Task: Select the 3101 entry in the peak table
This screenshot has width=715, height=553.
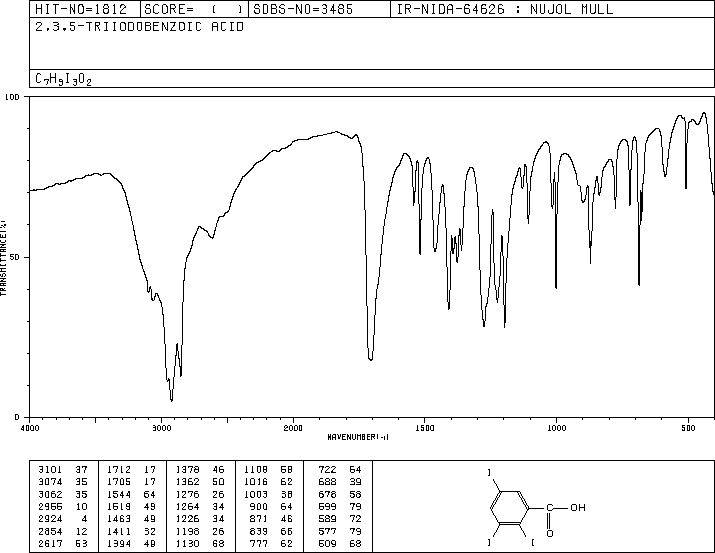Action: tap(50, 470)
